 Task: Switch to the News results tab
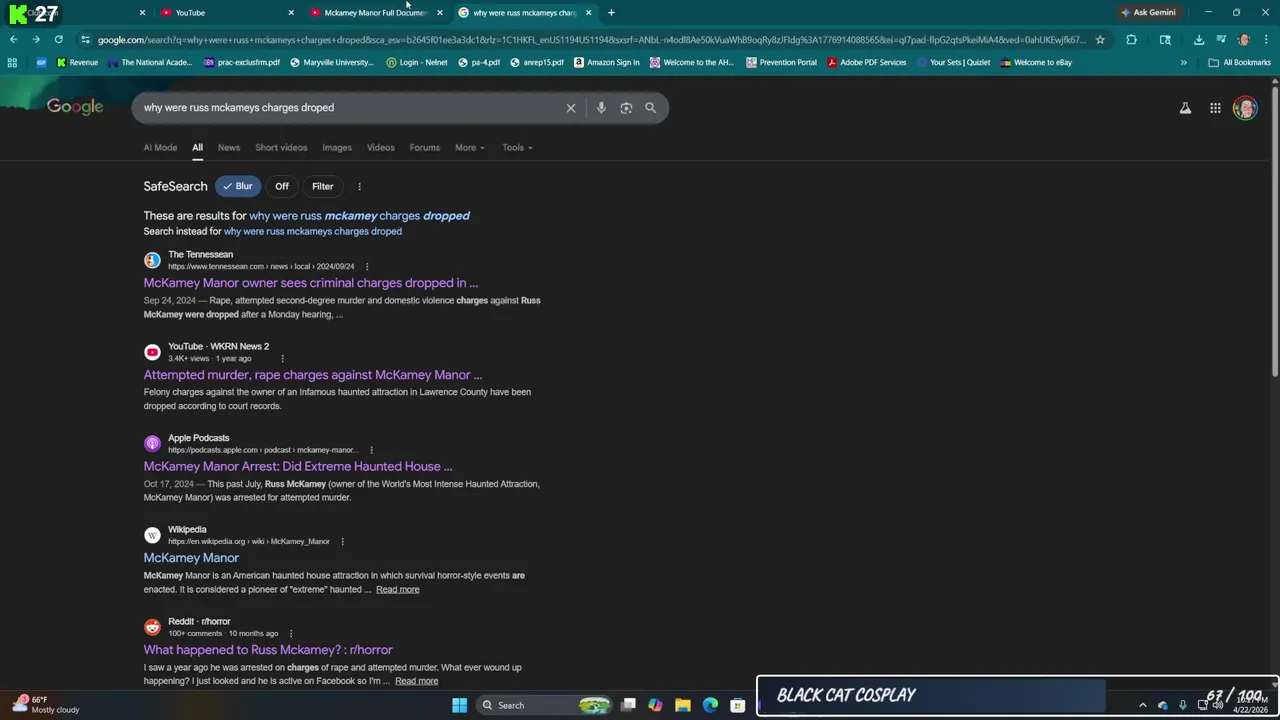point(229,148)
